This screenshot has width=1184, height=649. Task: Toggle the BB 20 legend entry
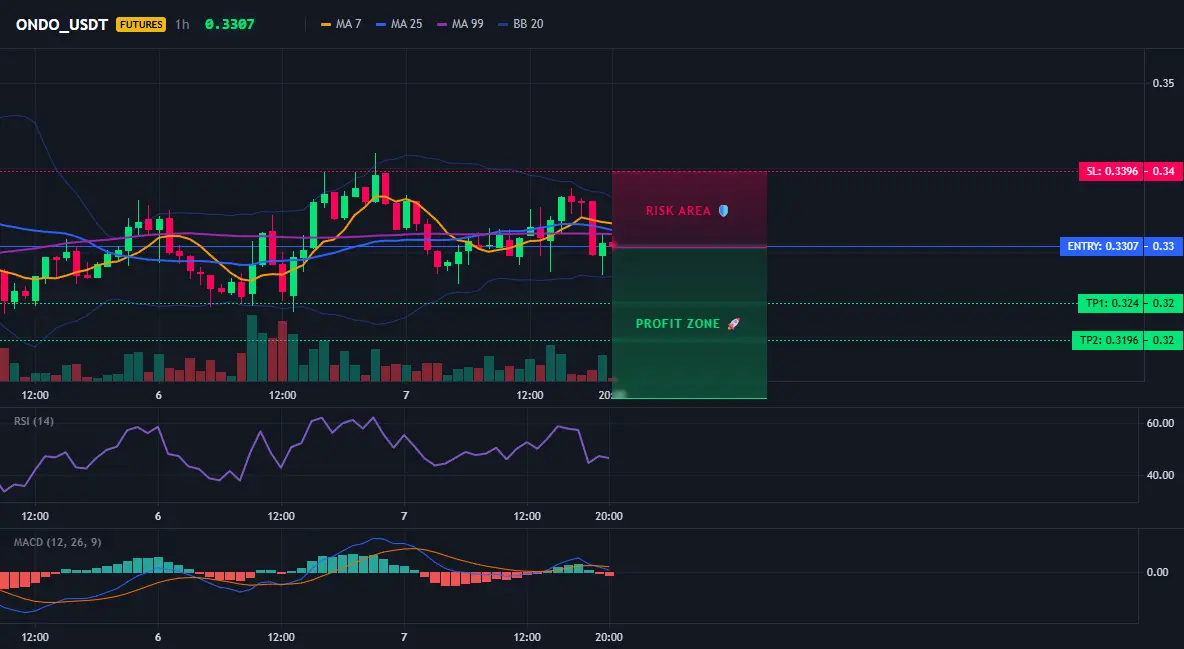tap(521, 24)
